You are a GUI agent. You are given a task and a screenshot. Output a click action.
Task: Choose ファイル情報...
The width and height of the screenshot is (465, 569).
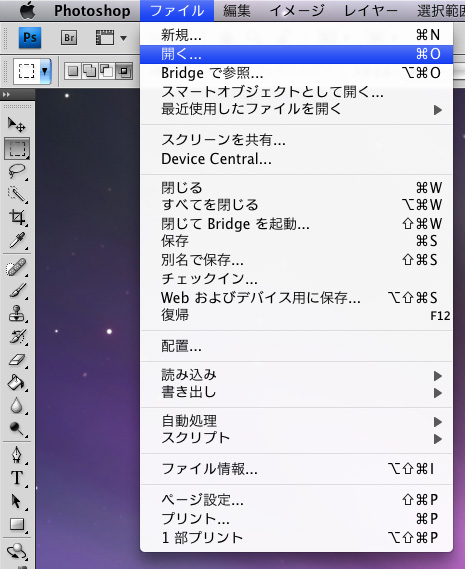click(297, 469)
